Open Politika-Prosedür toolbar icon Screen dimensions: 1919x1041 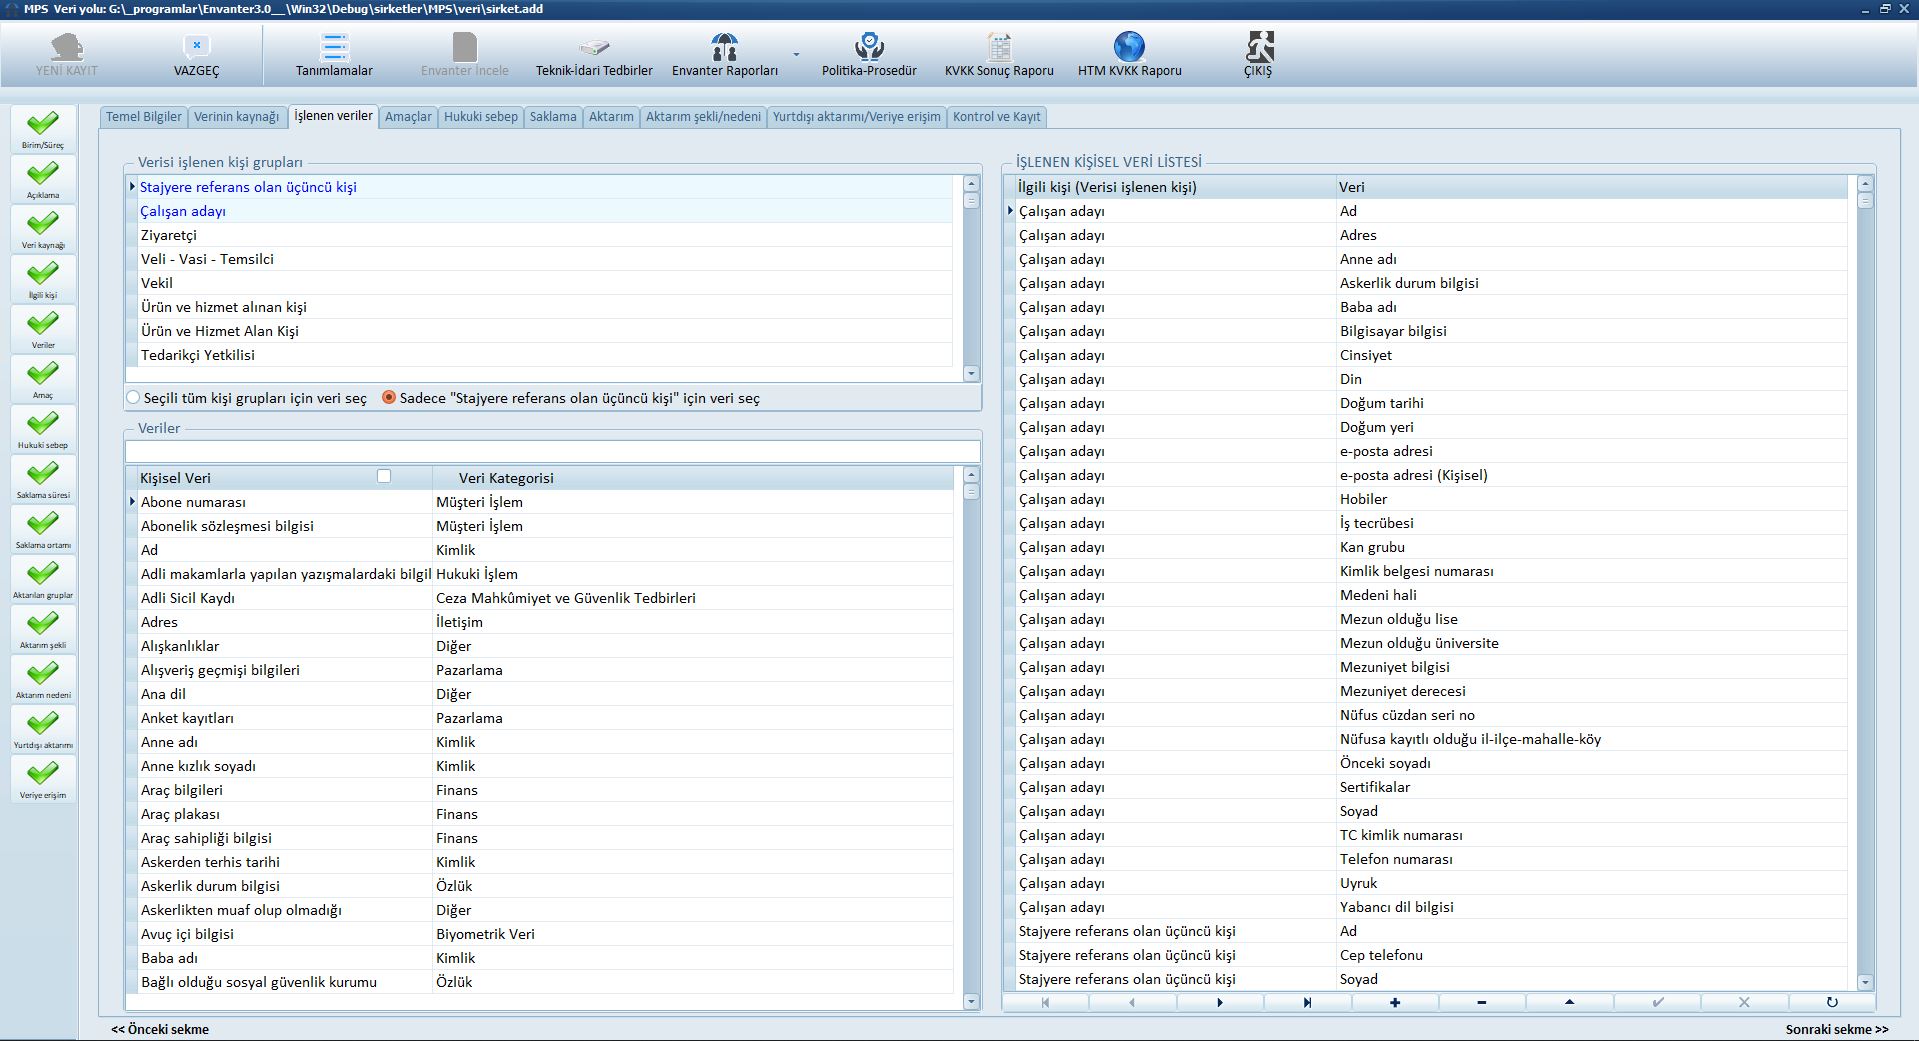point(869,46)
